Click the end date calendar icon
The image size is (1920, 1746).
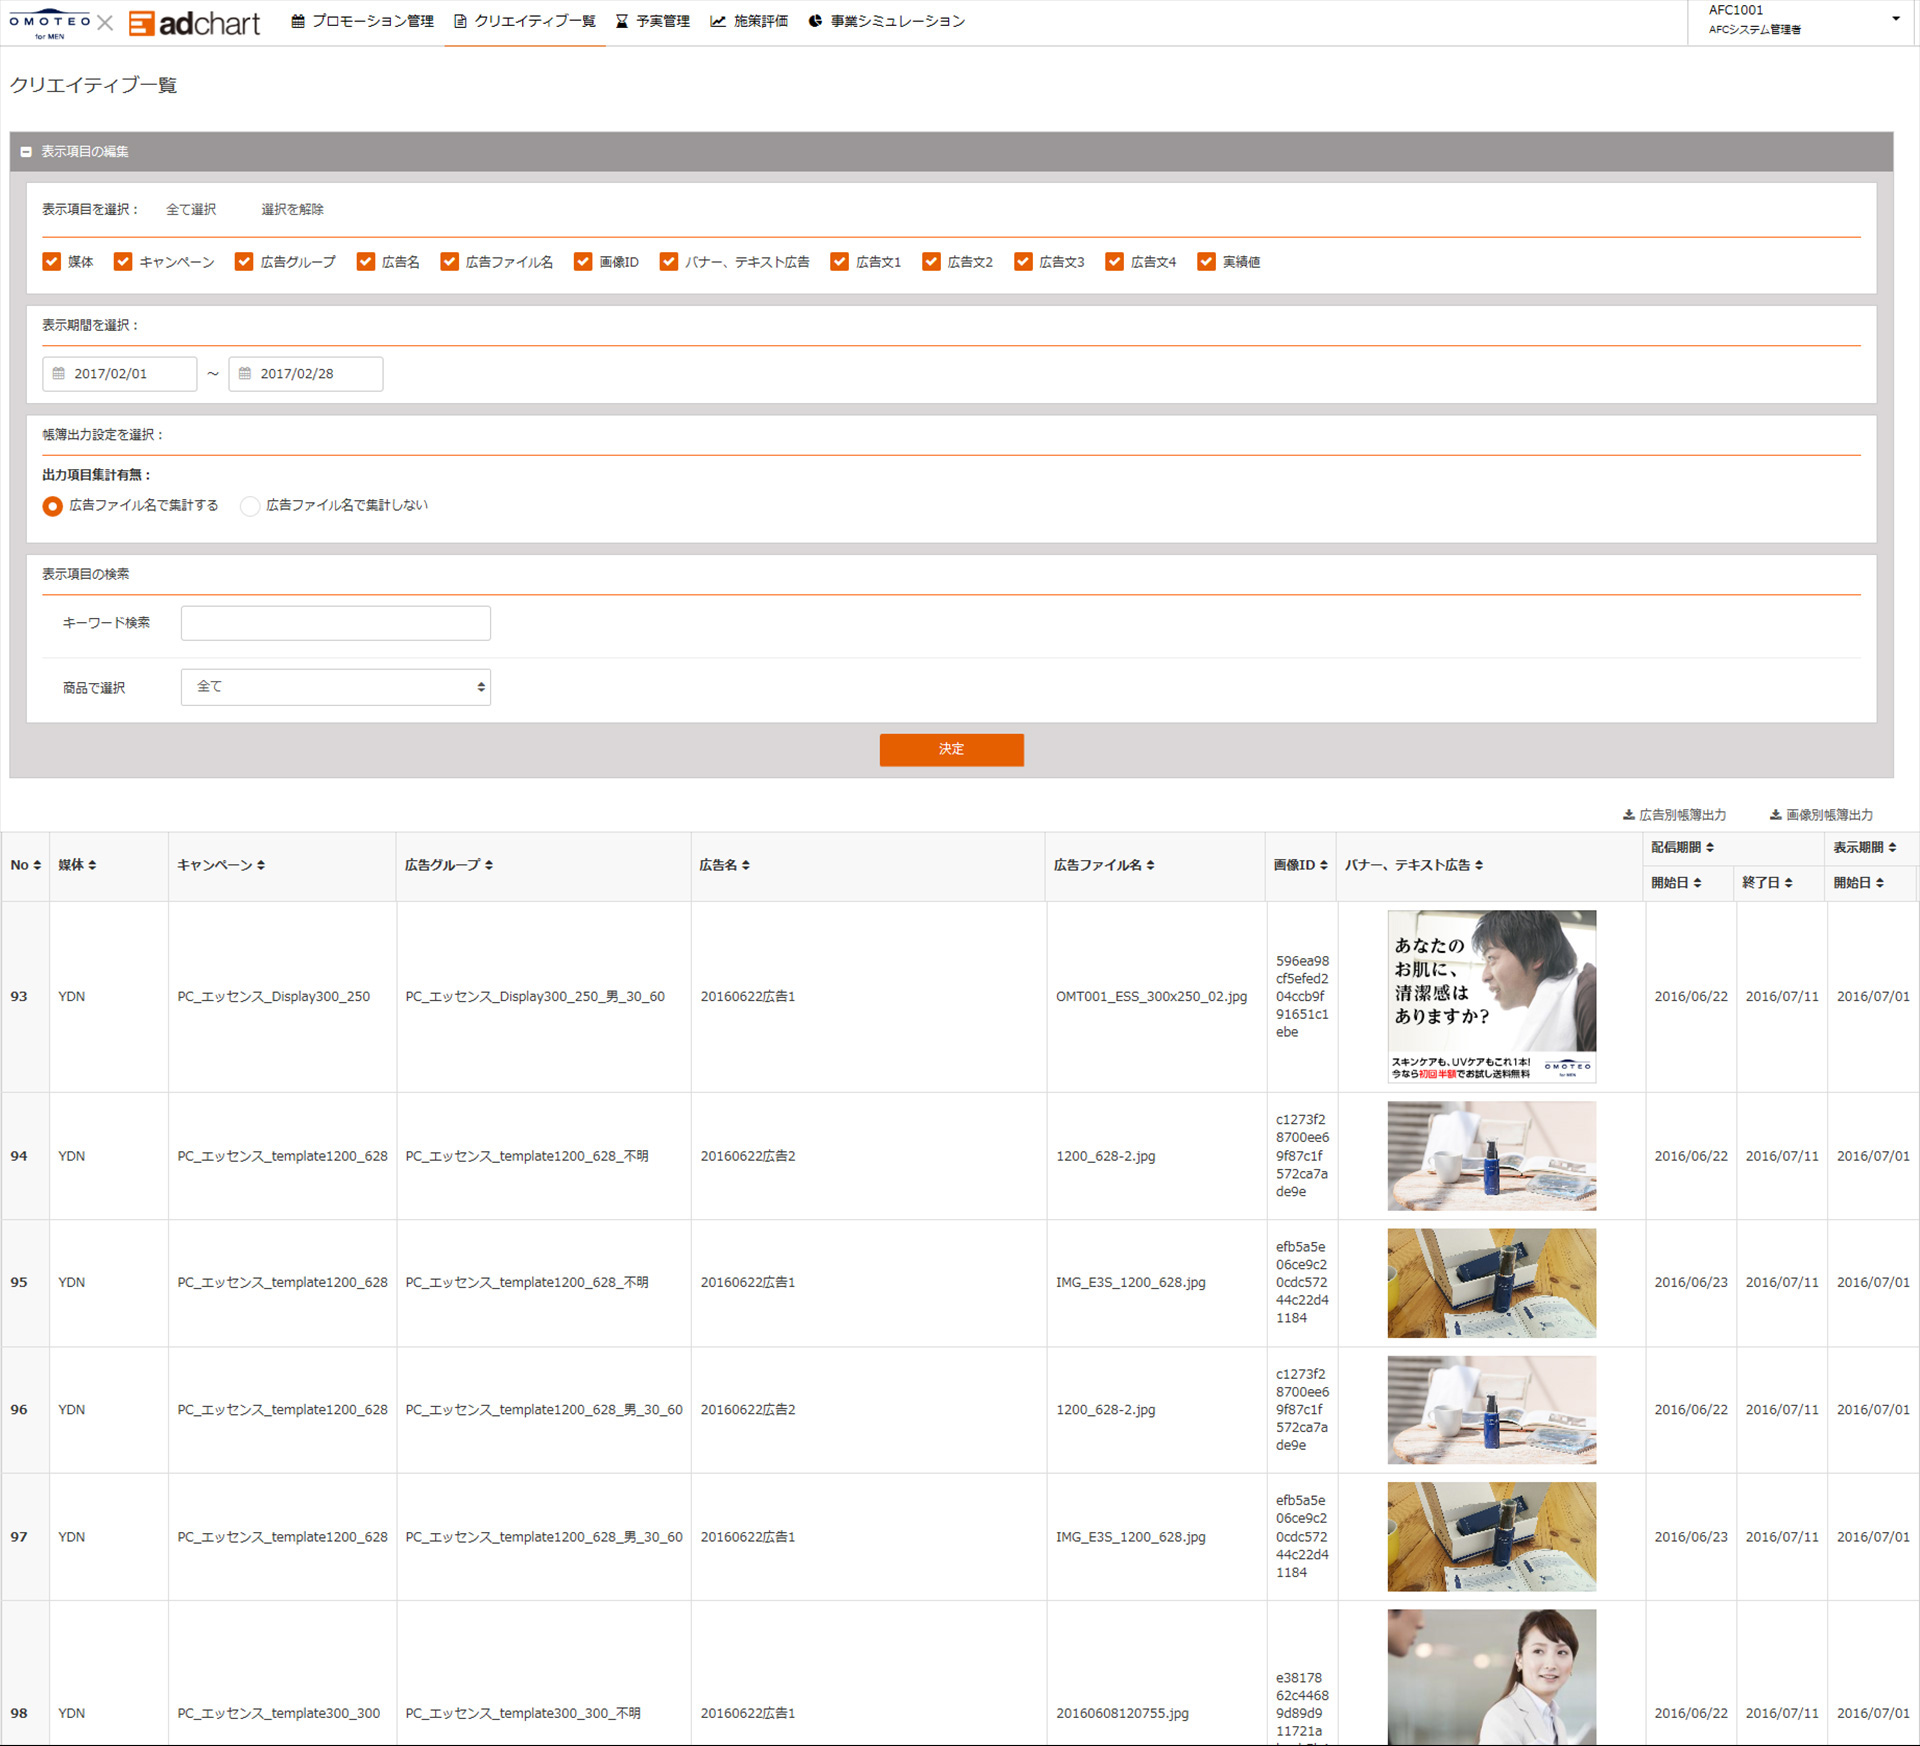pos(245,374)
